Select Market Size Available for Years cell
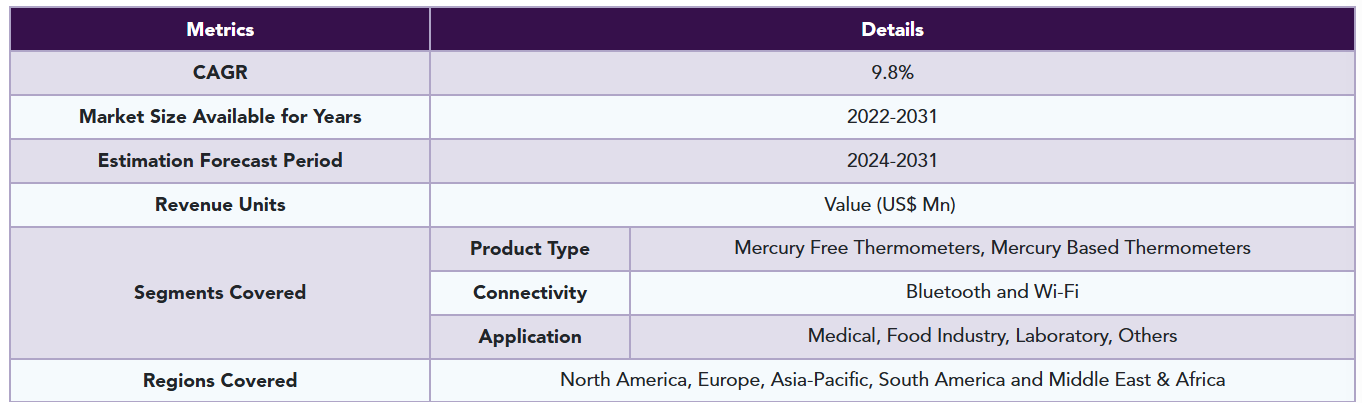This screenshot has width=1362, height=403. point(220,117)
